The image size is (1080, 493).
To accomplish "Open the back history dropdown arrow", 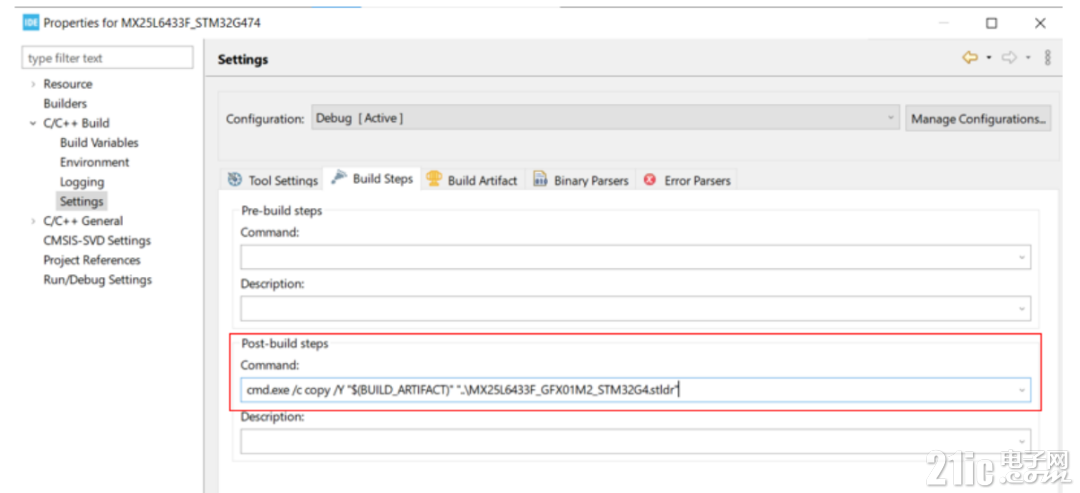I will (x=988, y=58).
